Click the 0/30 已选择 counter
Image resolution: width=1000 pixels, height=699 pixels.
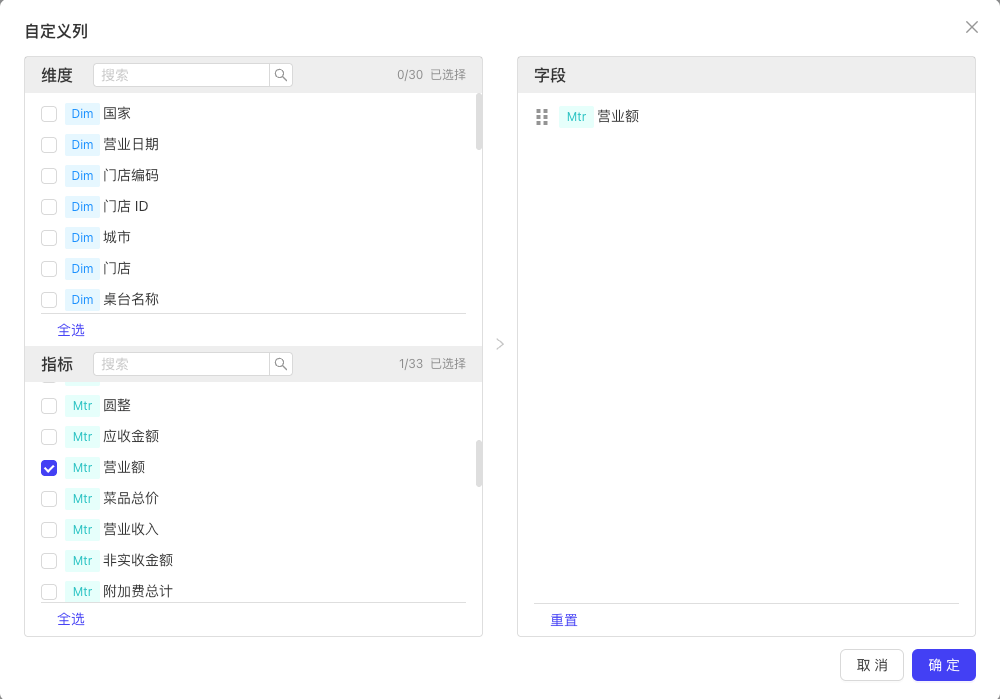(x=431, y=75)
